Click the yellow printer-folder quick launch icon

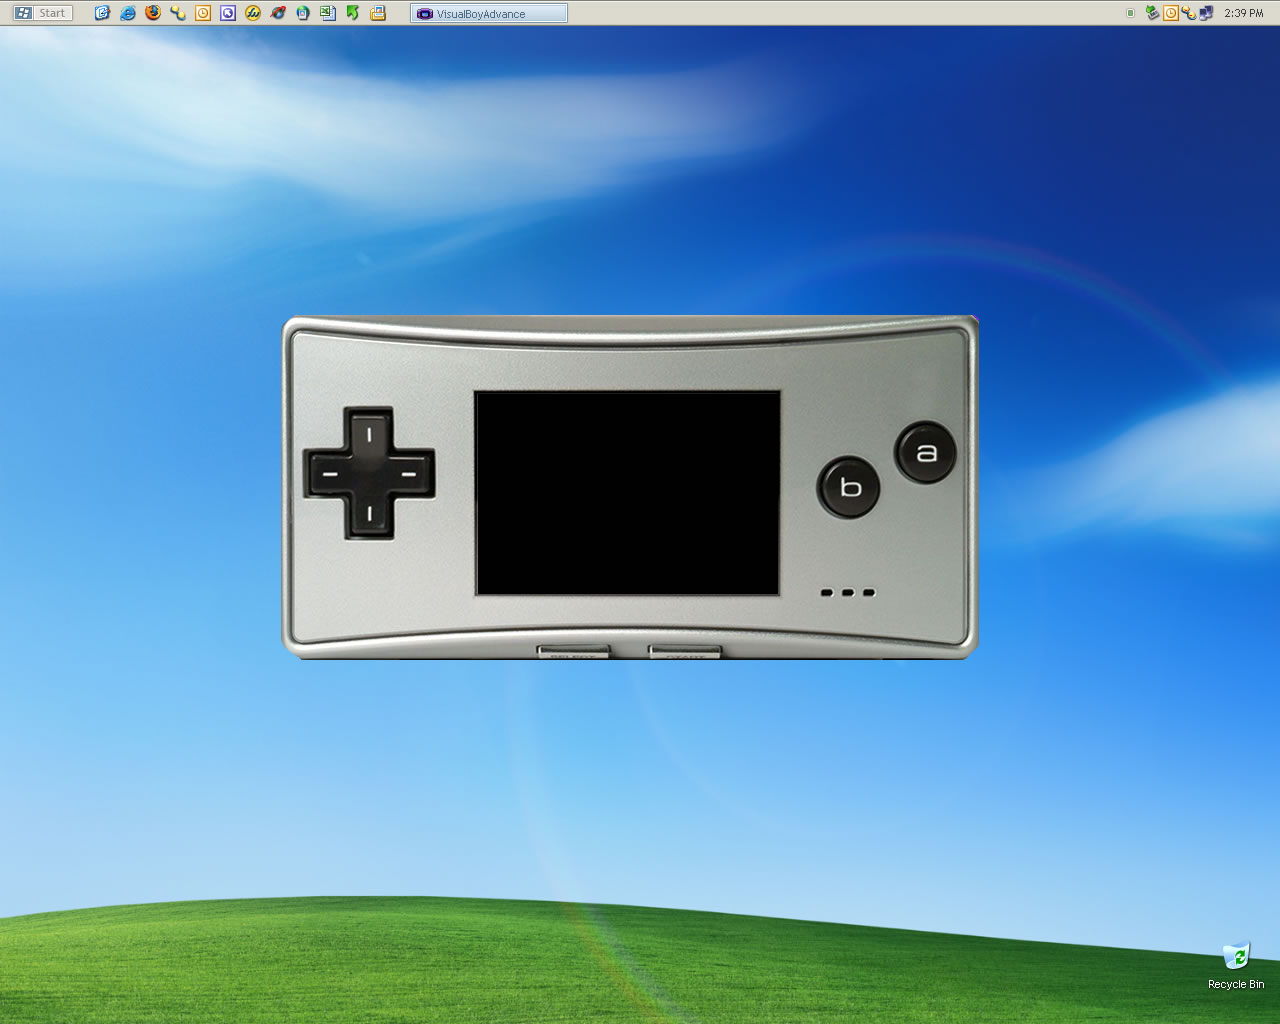pos(378,13)
